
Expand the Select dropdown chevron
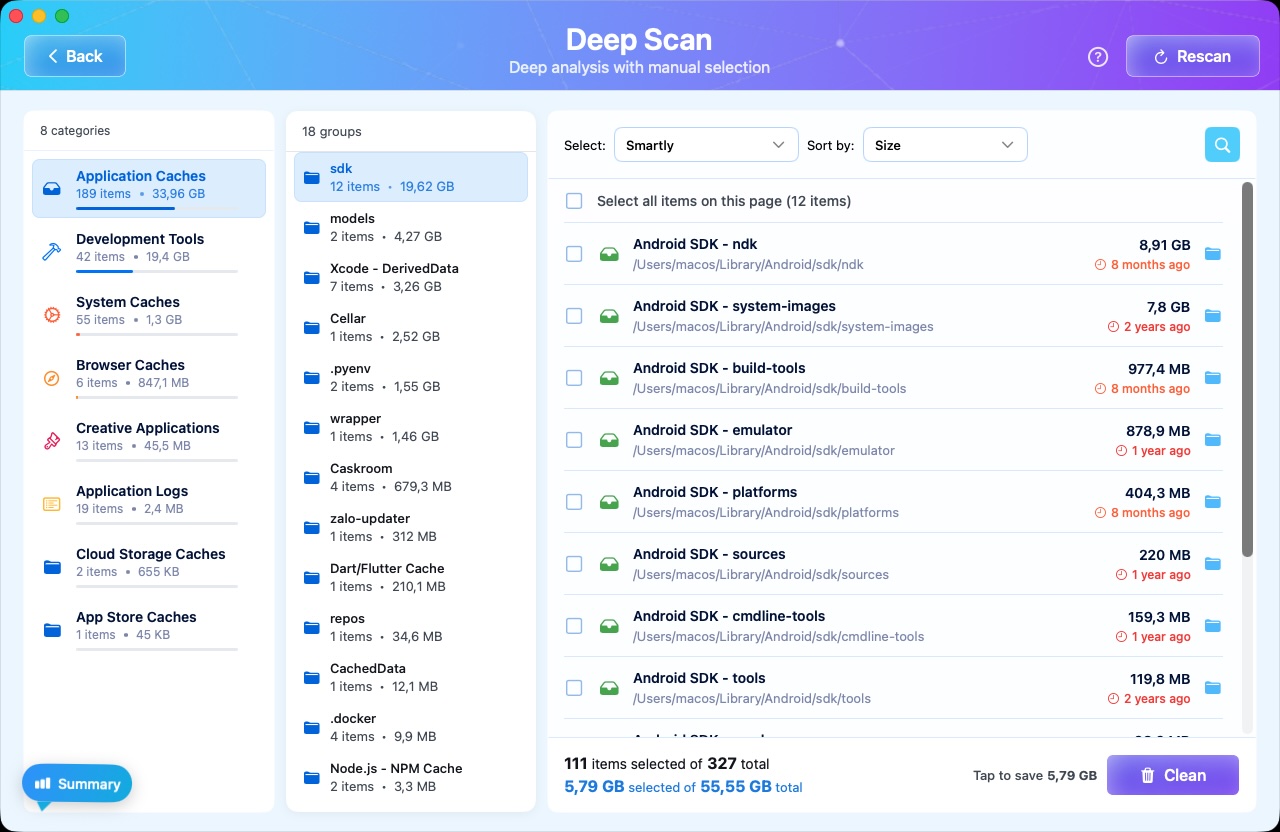pyautogui.click(x=779, y=144)
